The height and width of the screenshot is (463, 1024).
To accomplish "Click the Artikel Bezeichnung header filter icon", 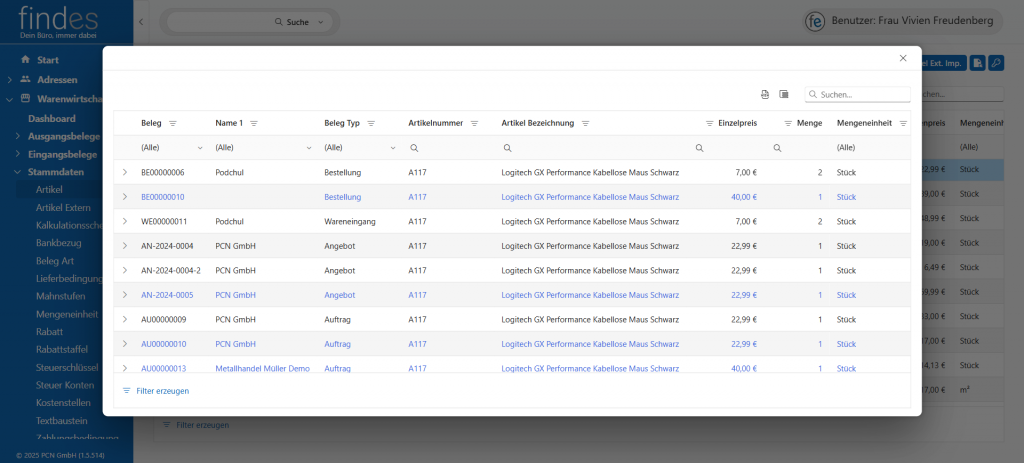I will pyautogui.click(x=585, y=123).
